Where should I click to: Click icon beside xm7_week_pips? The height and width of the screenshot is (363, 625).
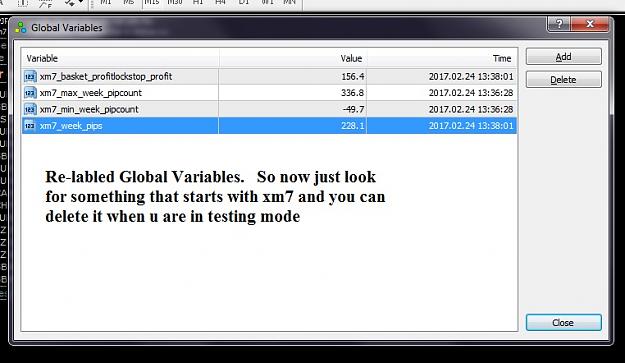30,126
